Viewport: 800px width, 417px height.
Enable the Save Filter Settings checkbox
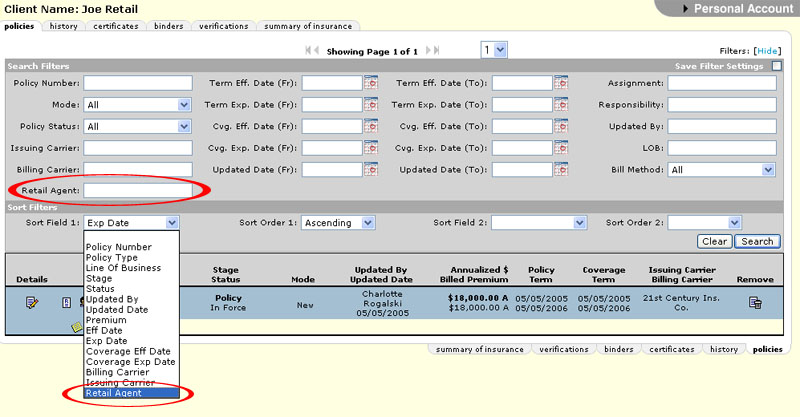[x=777, y=66]
